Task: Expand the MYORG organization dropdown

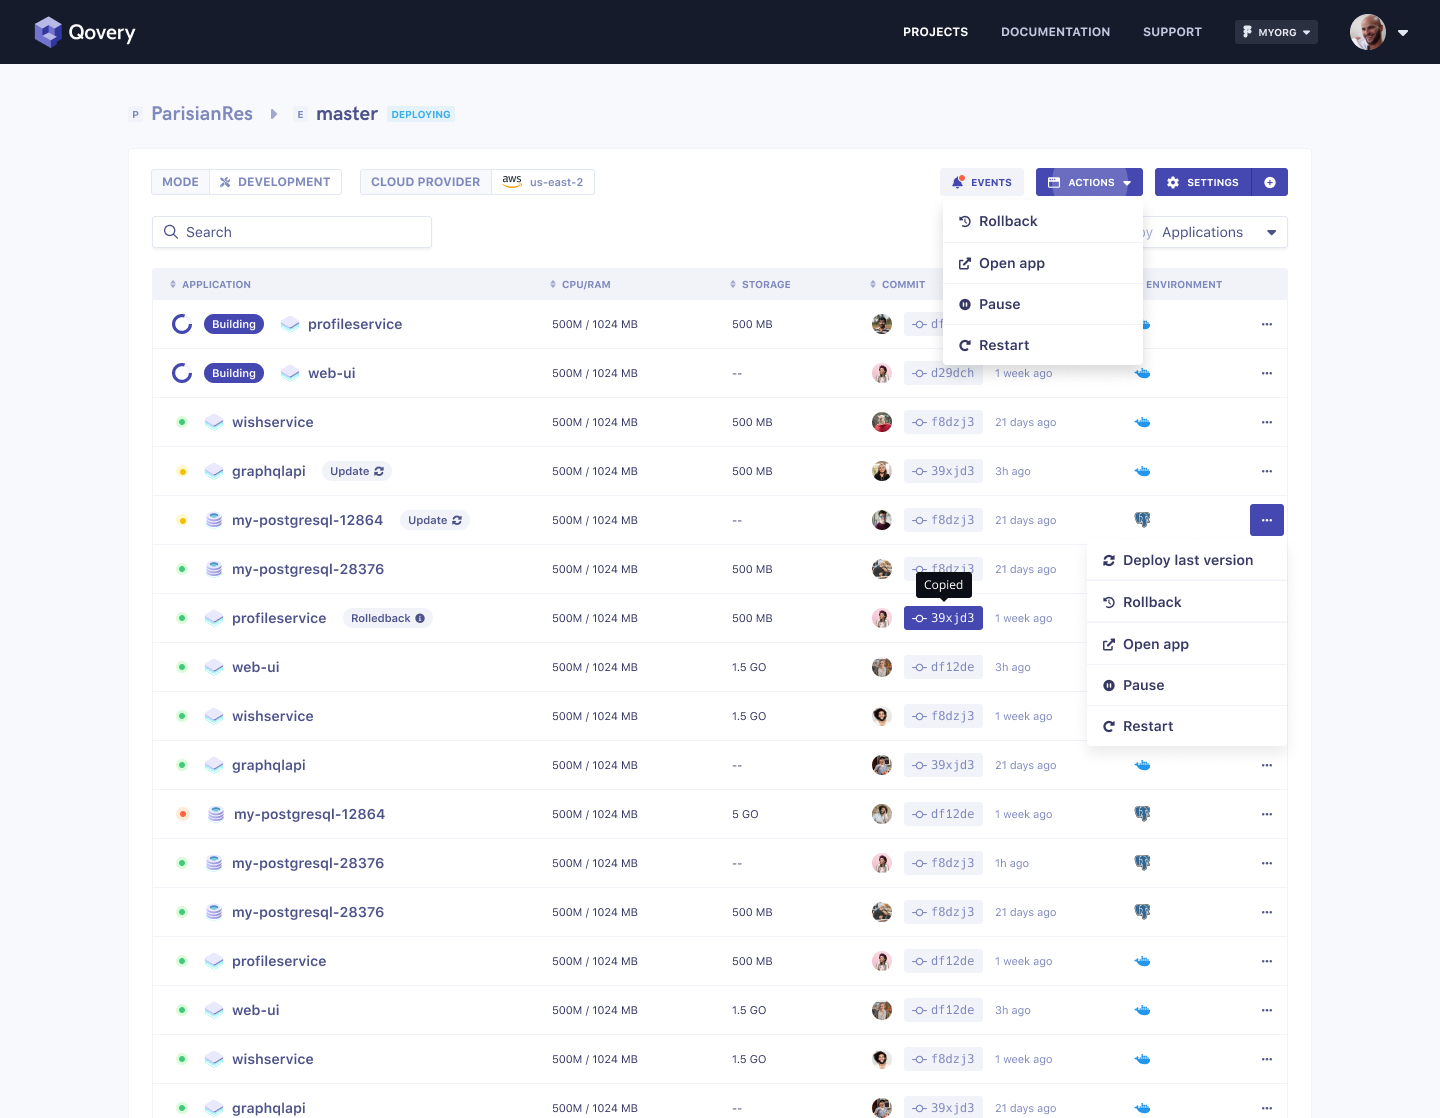Action: click(1276, 32)
